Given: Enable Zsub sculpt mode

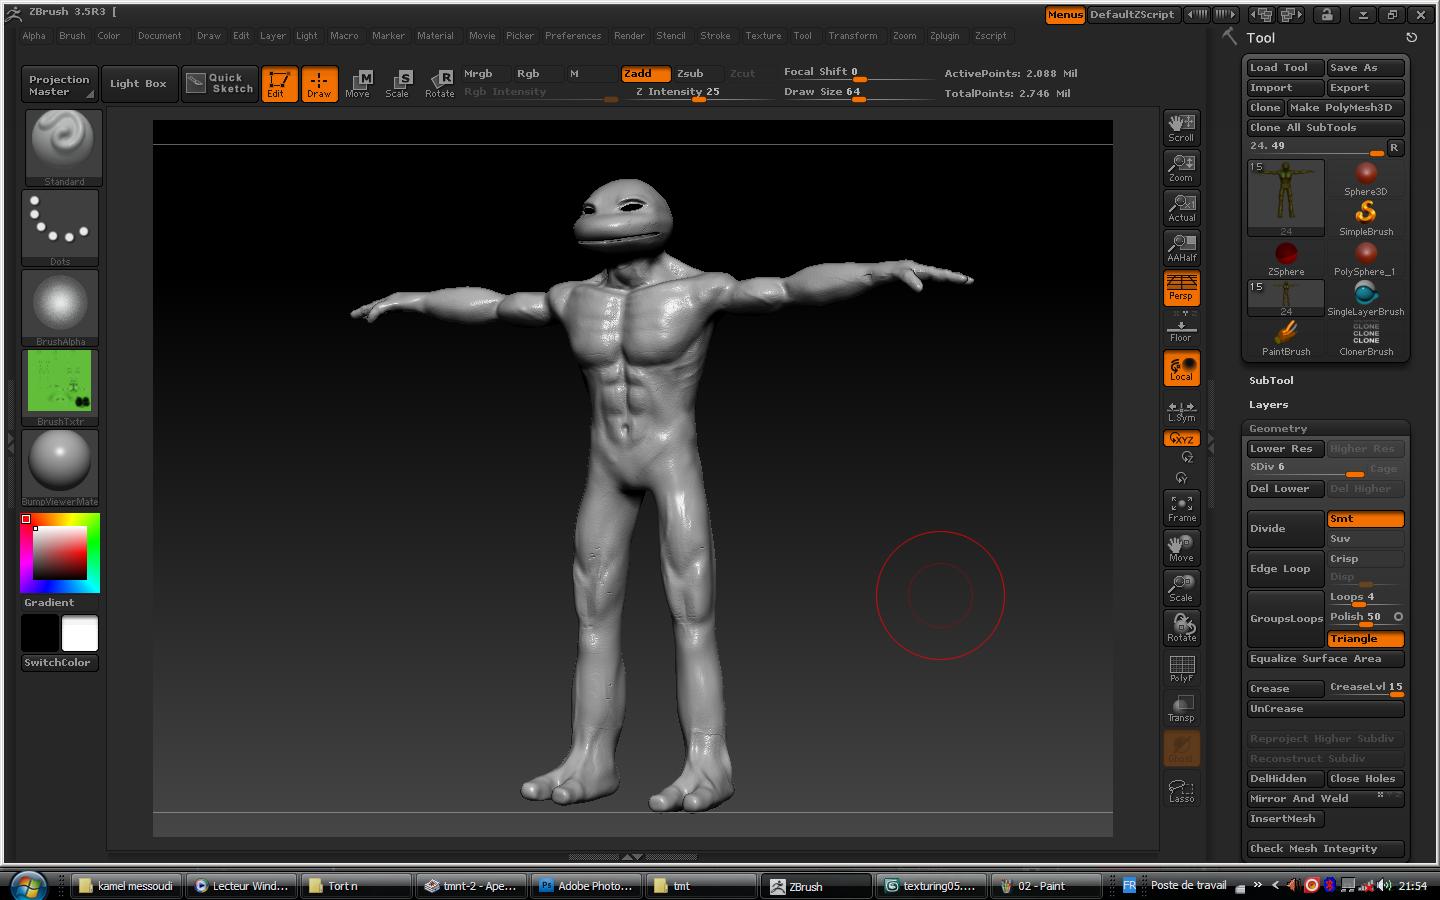Looking at the screenshot, I should 696,74.
